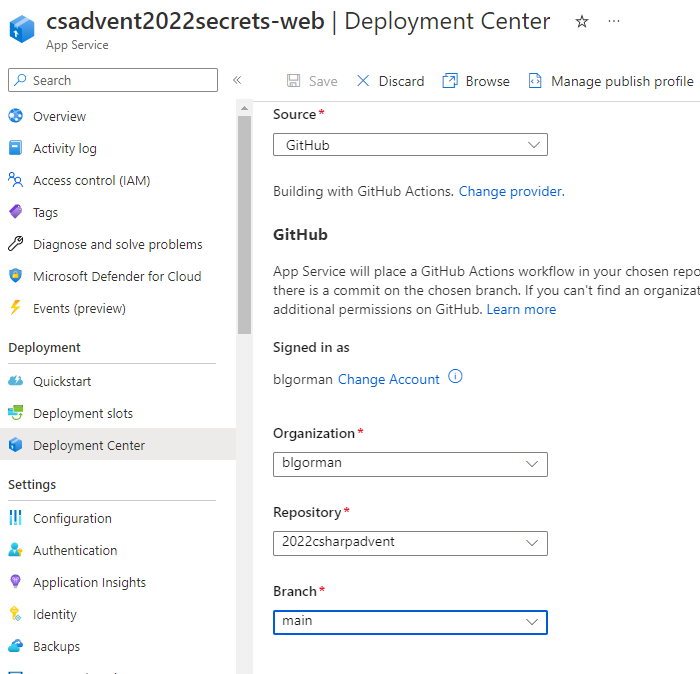
Task: Click the Access control people icon
Action: [x=16, y=180]
